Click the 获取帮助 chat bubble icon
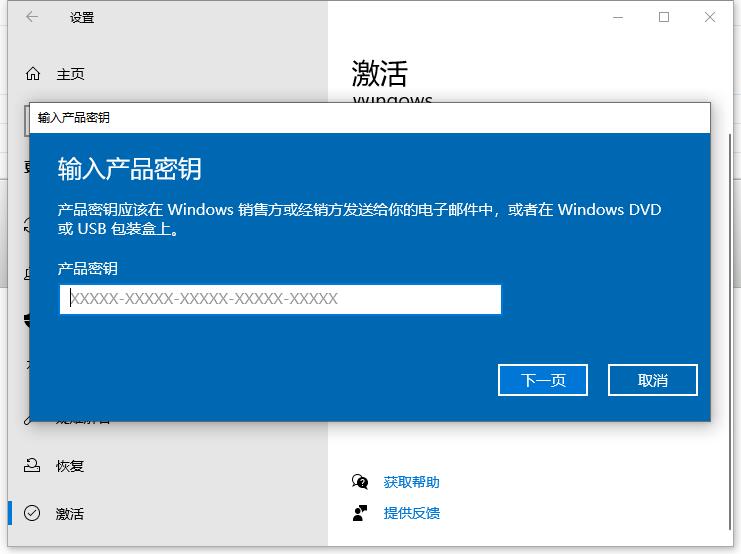Image resolution: width=741 pixels, height=554 pixels. 360,482
